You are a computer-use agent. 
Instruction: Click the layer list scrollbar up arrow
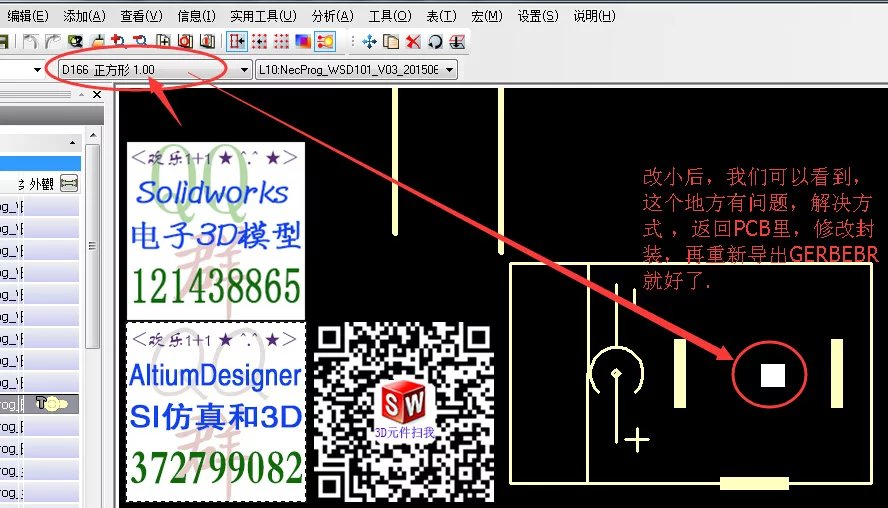click(x=93, y=135)
